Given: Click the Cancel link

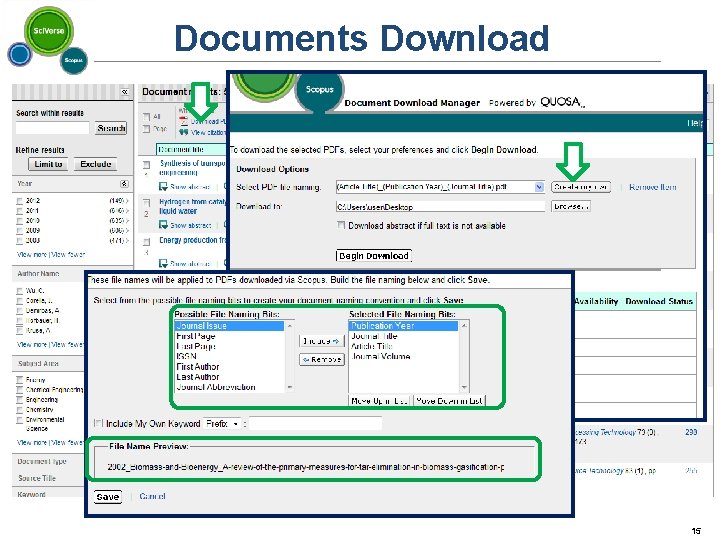Looking at the screenshot, I should [152, 496].
